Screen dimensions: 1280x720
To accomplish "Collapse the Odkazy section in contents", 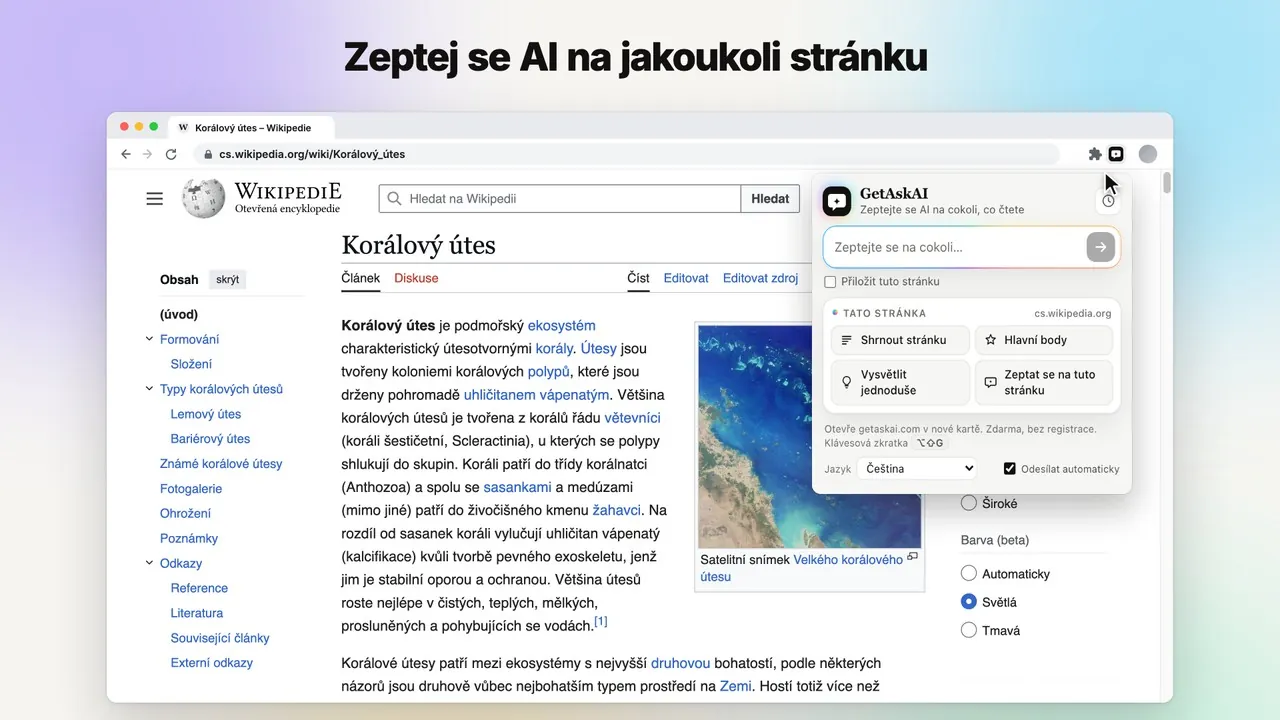I will point(150,563).
